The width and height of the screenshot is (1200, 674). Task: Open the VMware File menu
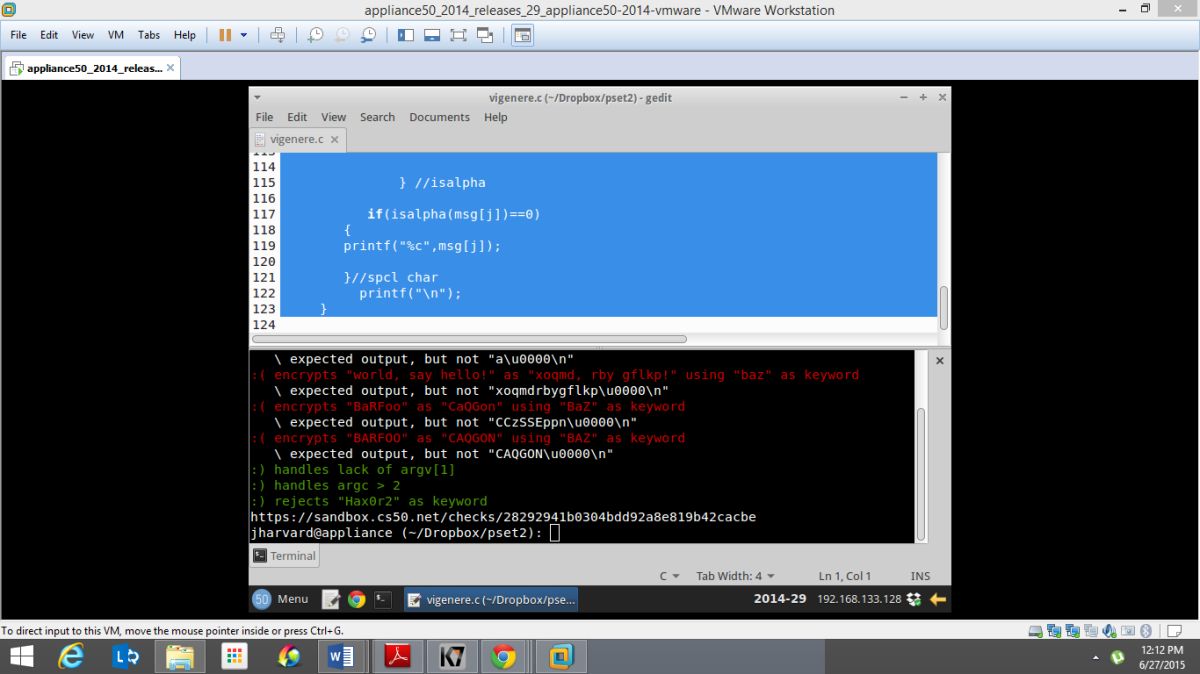pos(19,34)
